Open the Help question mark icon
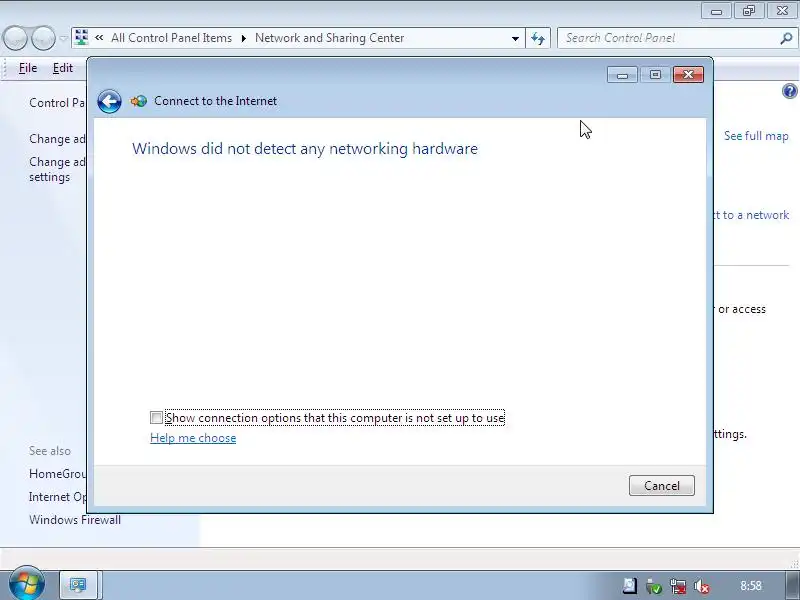Viewport: 800px width, 600px height. click(789, 91)
